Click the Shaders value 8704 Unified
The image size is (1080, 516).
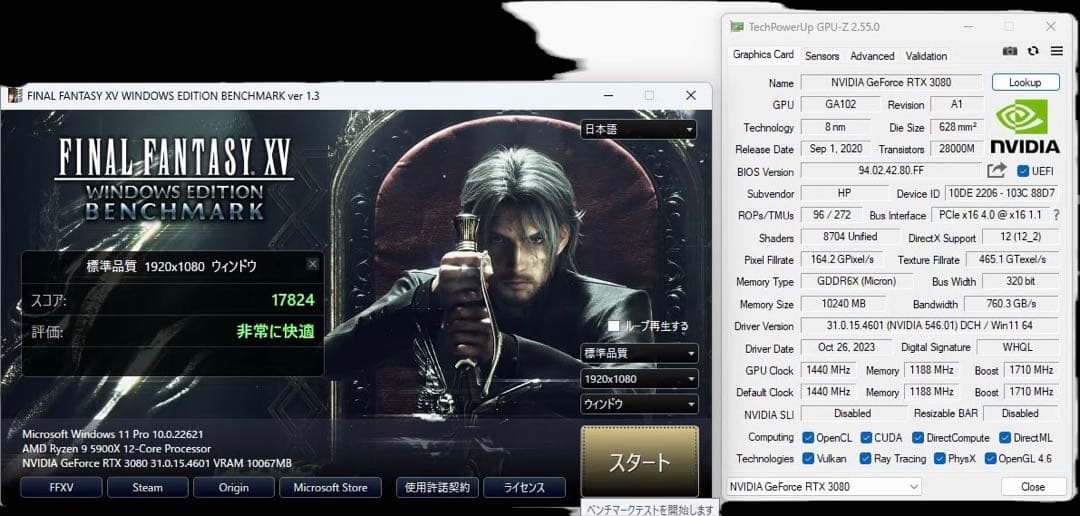click(x=850, y=236)
